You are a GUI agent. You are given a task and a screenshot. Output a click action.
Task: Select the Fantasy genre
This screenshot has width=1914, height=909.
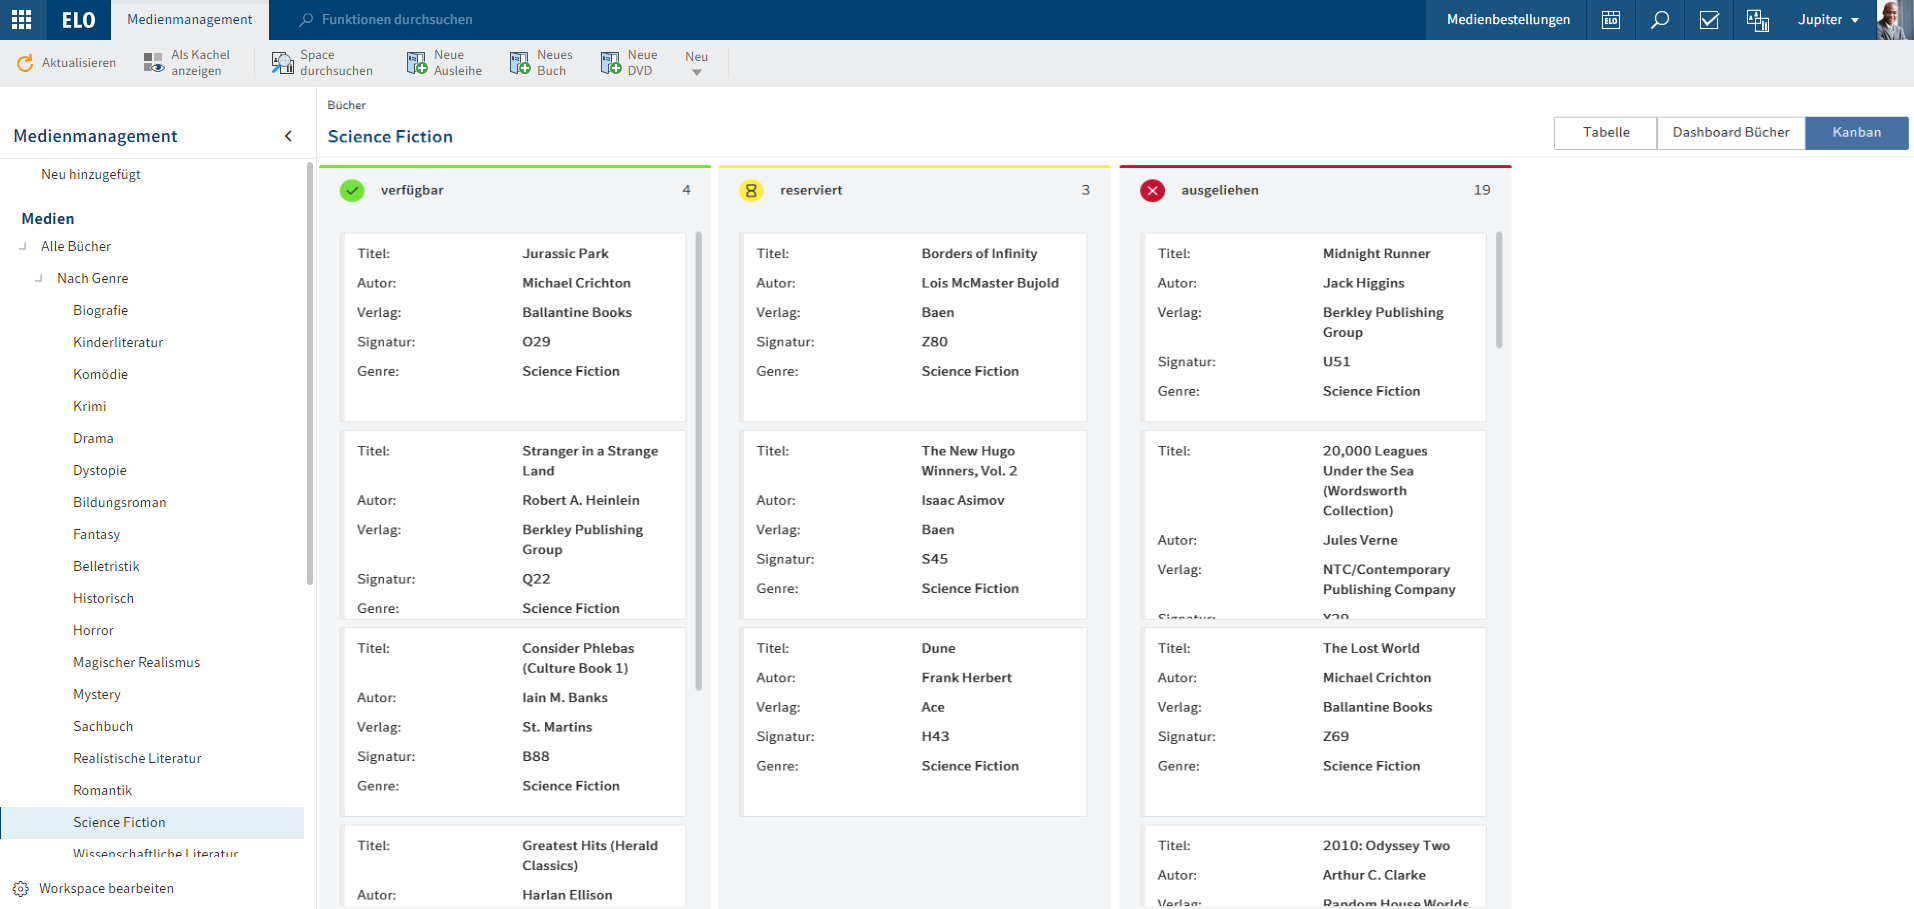click(96, 534)
